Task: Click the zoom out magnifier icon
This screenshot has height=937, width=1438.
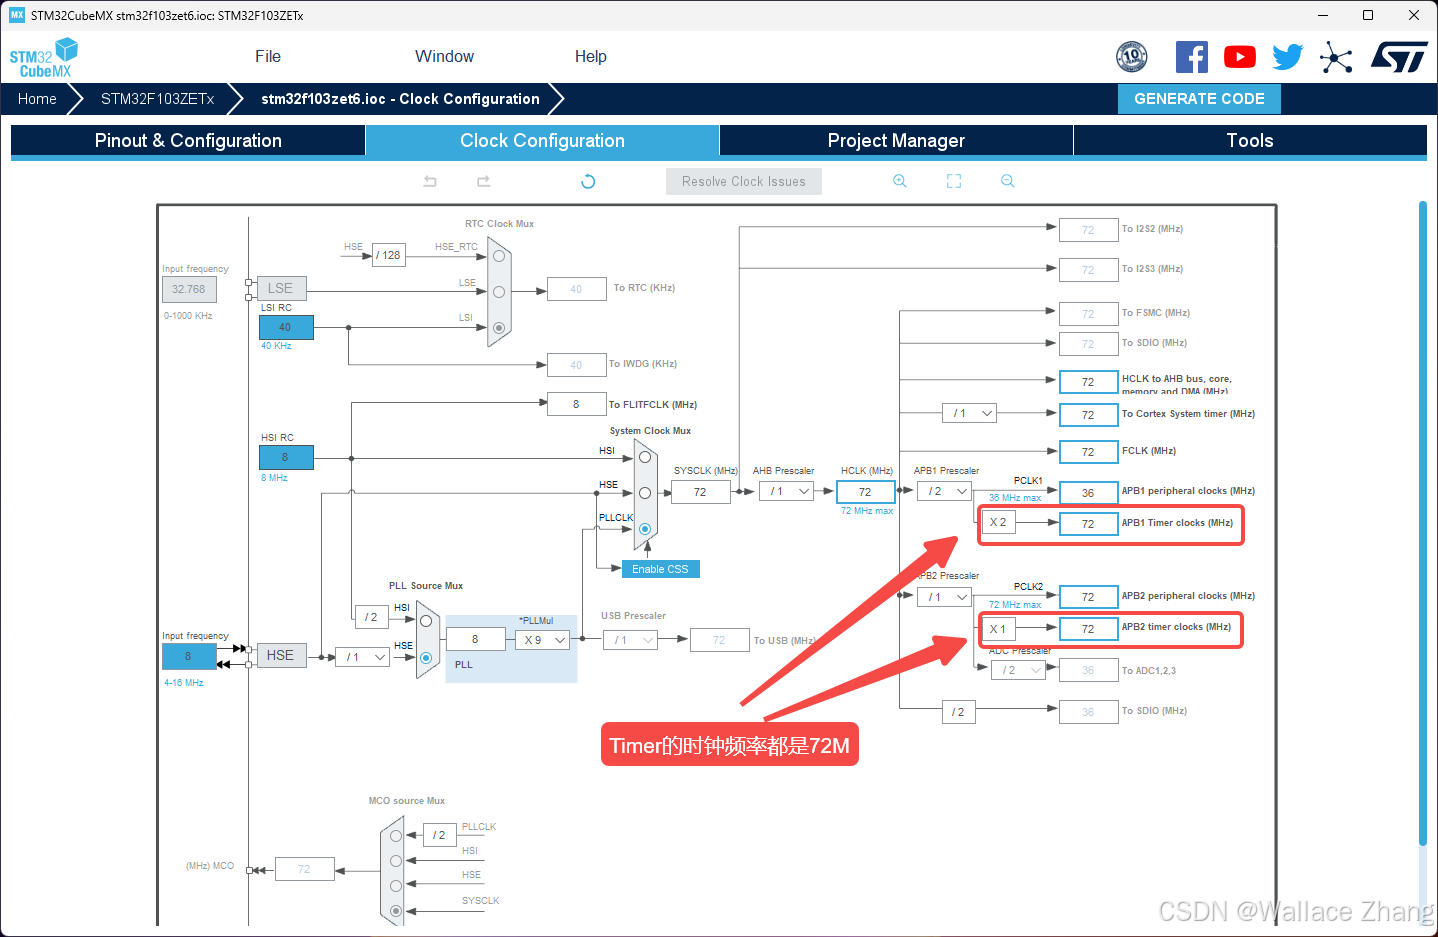Action: [1008, 181]
